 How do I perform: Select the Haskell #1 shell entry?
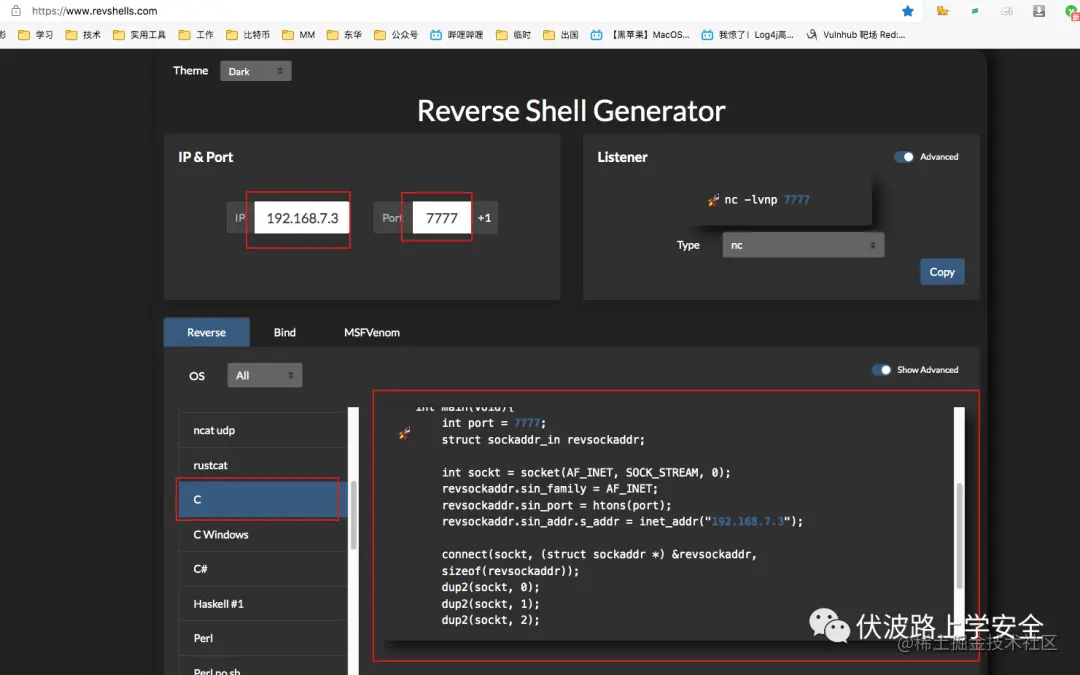tap(263, 604)
